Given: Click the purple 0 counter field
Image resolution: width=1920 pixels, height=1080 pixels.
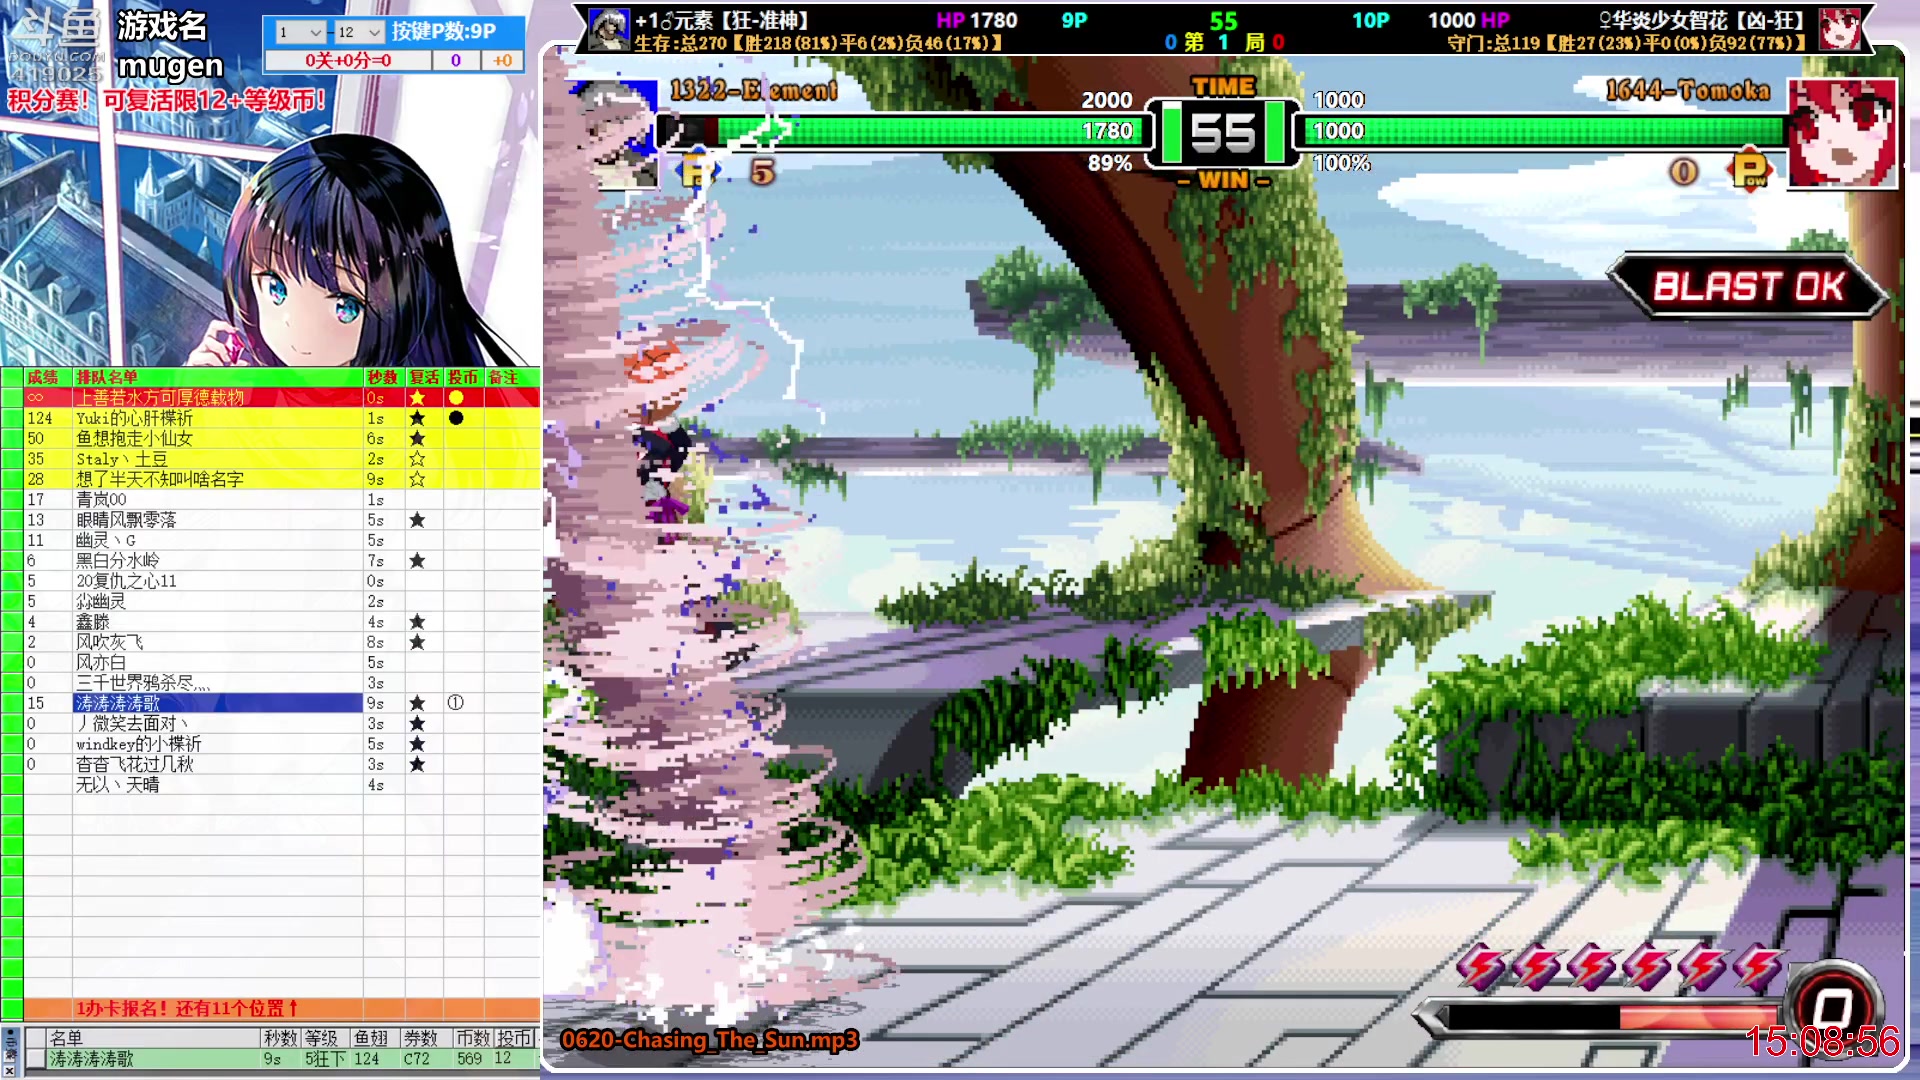Looking at the screenshot, I should (x=456, y=61).
